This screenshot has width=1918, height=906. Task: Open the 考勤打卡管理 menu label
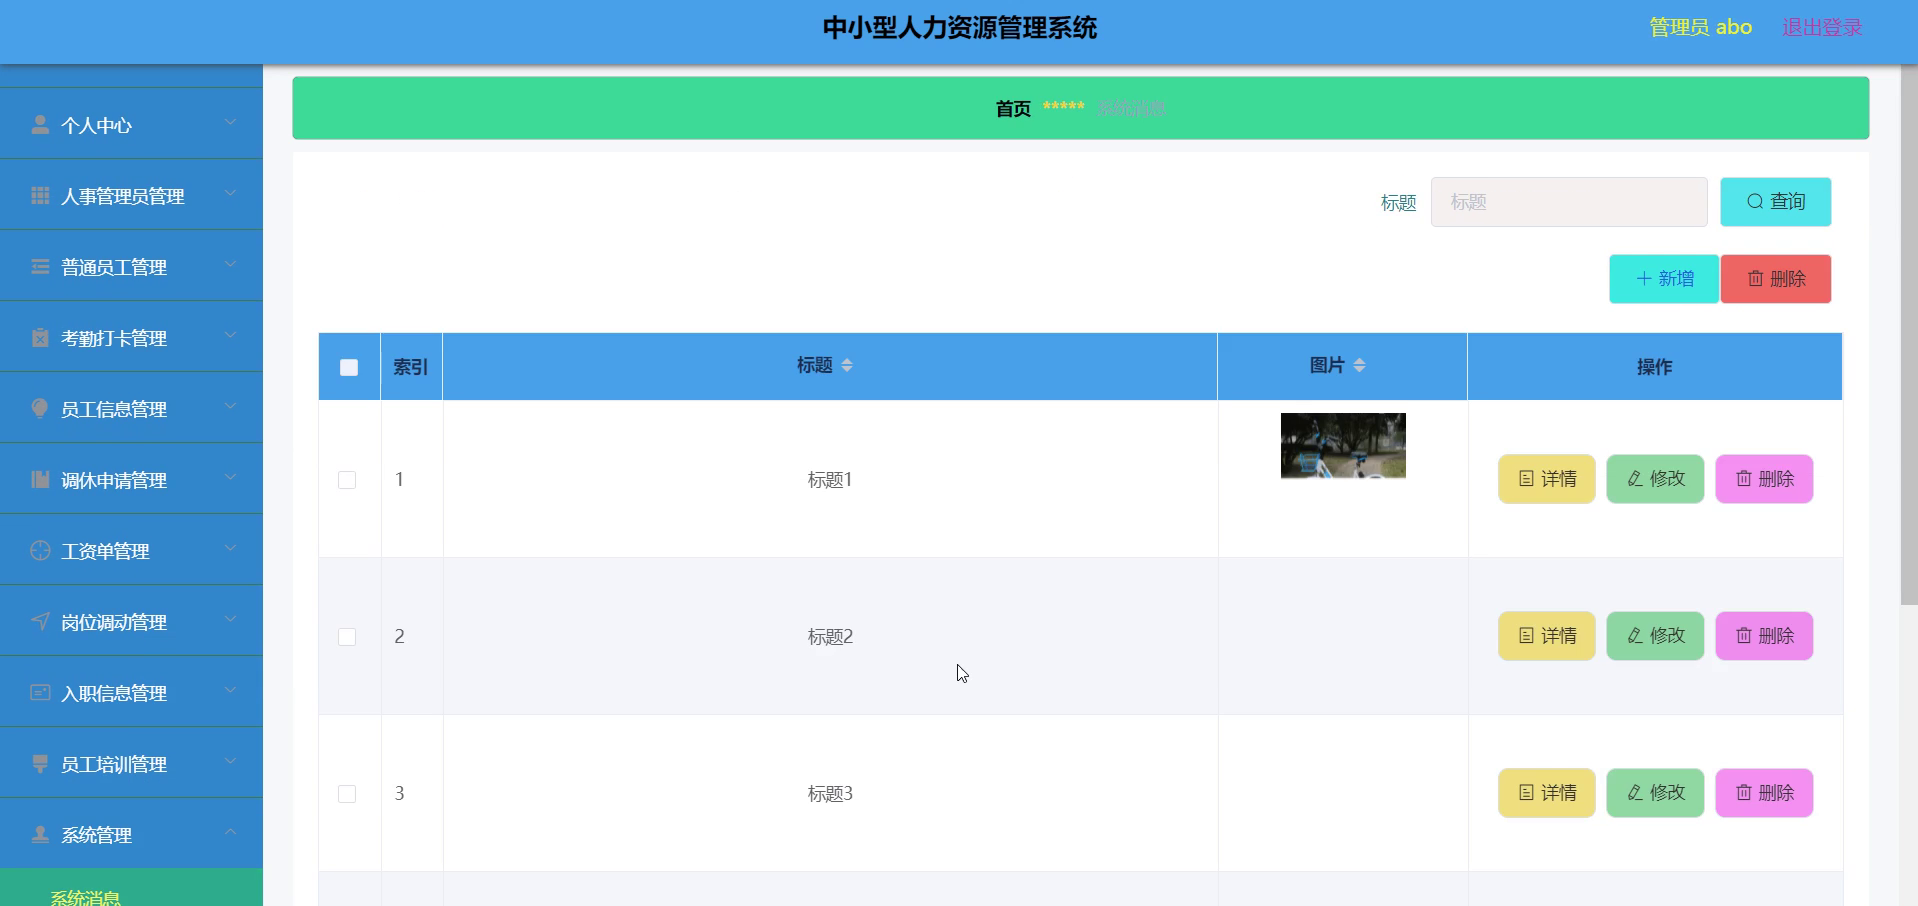(114, 338)
